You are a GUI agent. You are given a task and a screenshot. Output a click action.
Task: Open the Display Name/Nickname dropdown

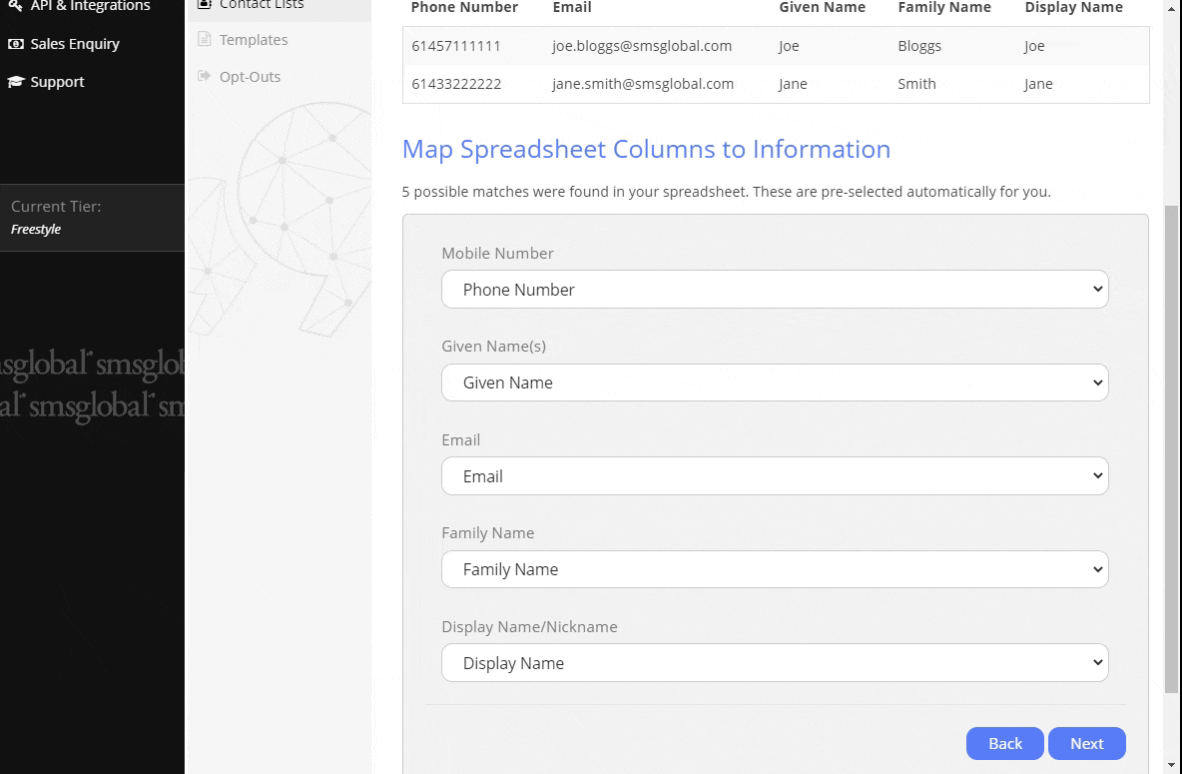(774, 663)
